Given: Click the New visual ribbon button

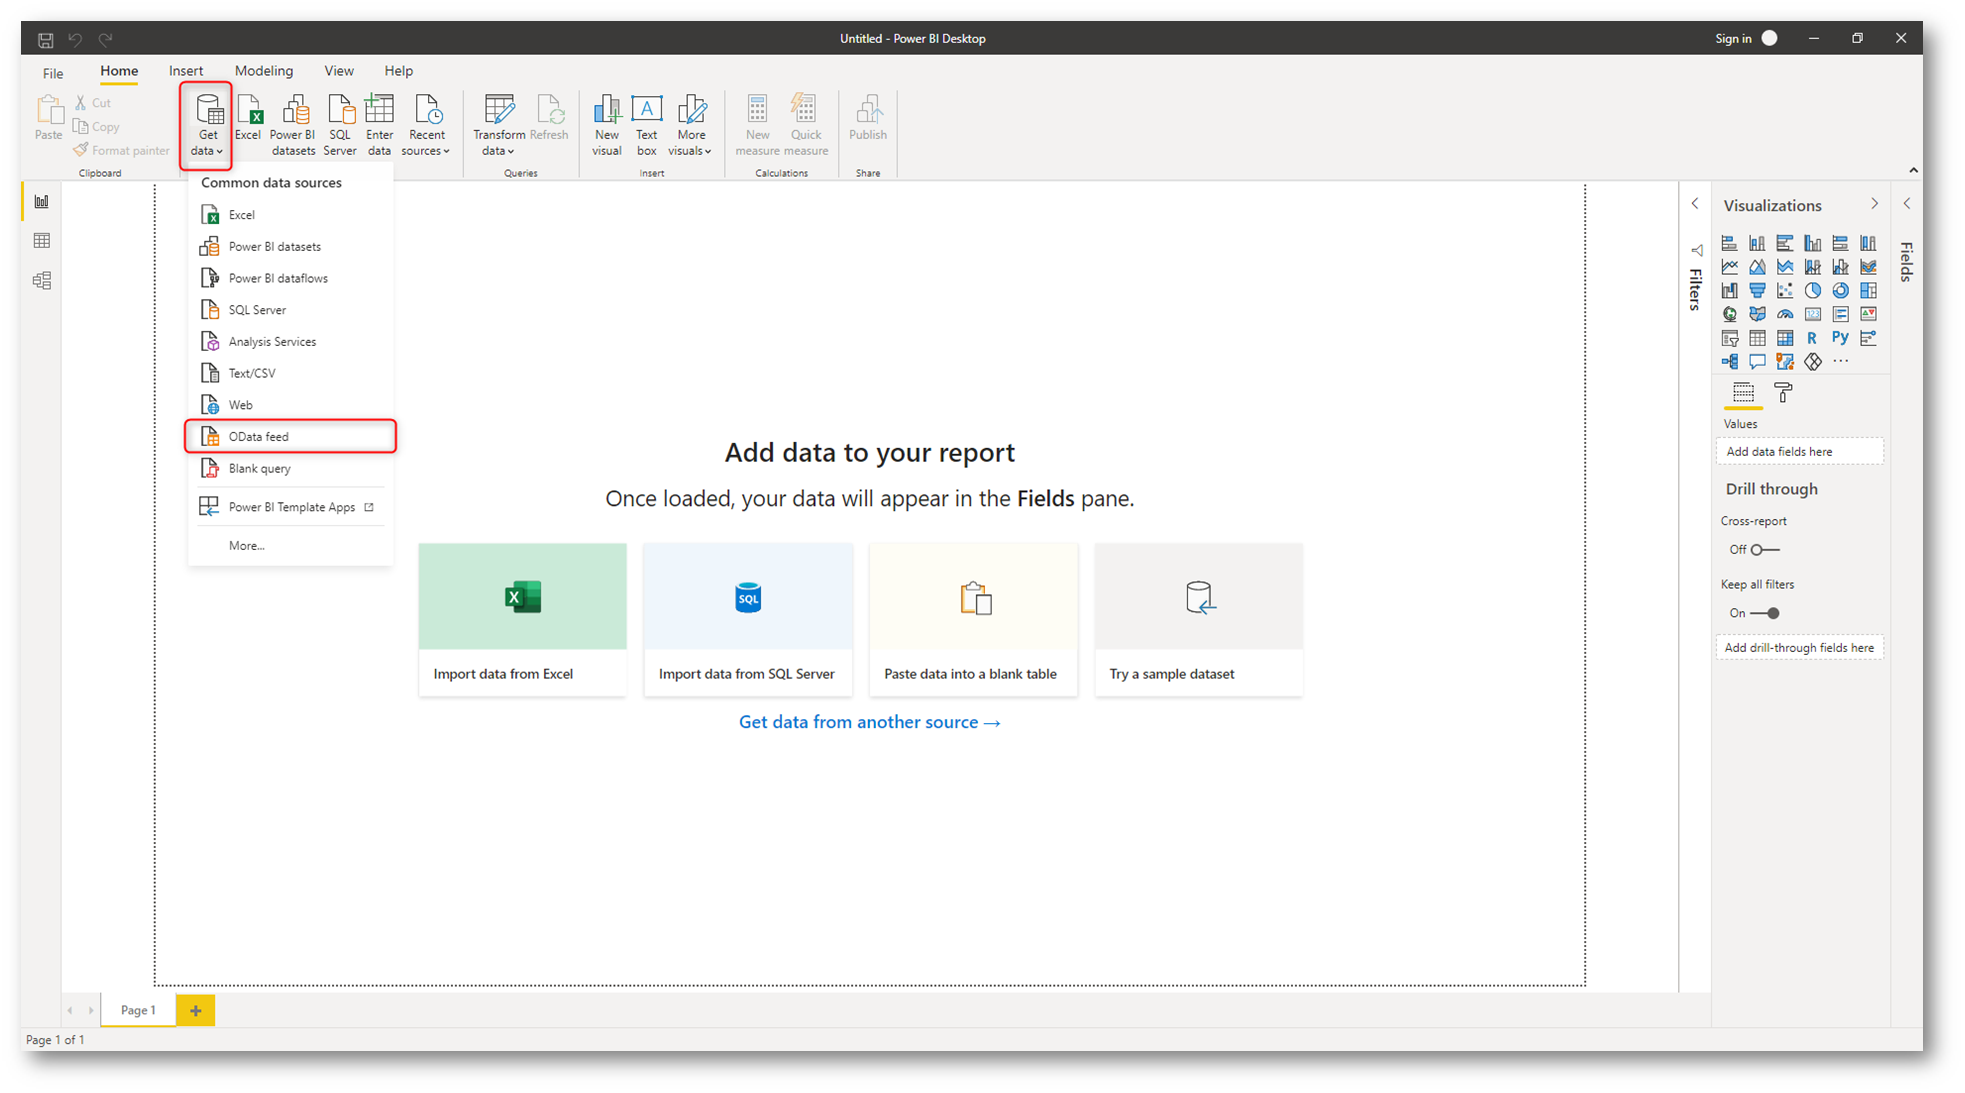Looking at the screenshot, I should tap(607, 124).
